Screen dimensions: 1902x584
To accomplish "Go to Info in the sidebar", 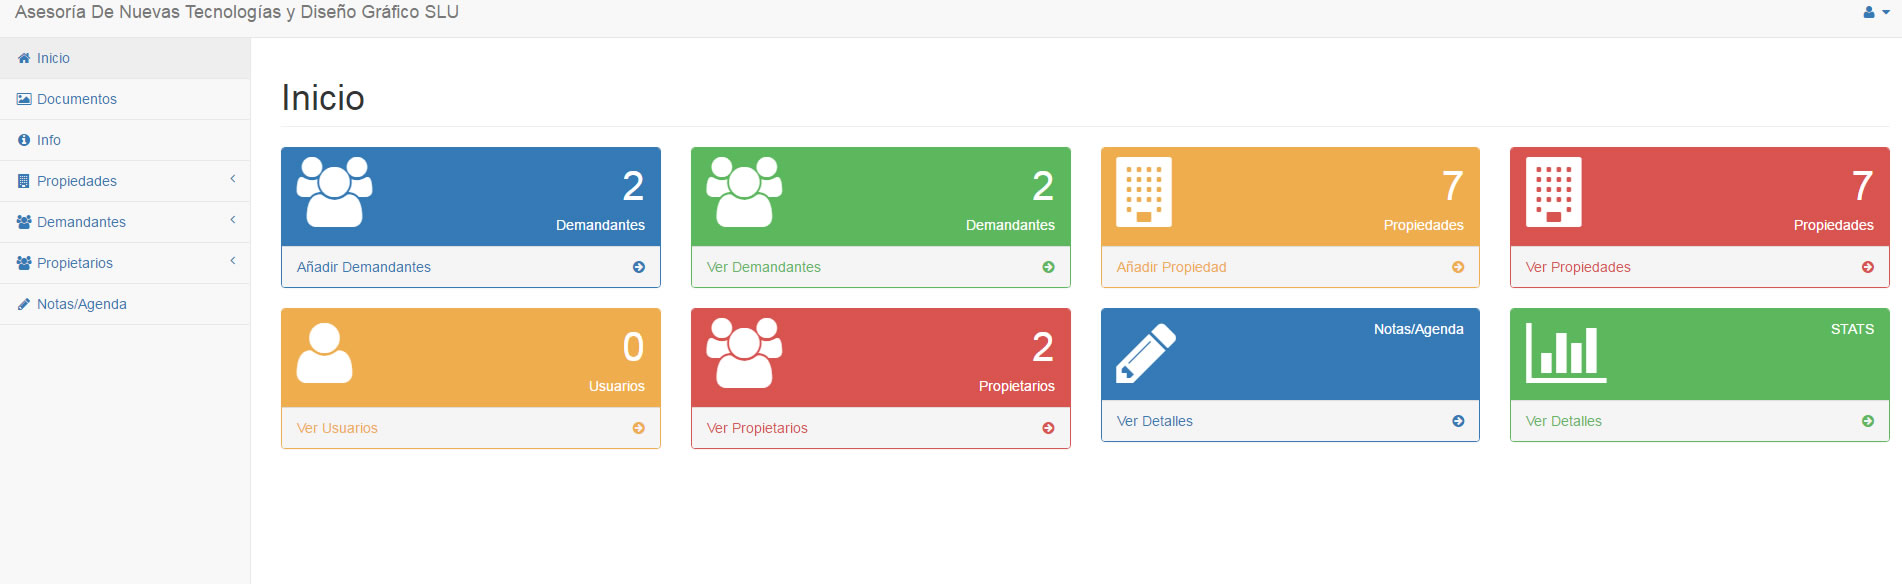I will (x=48, y=140).
